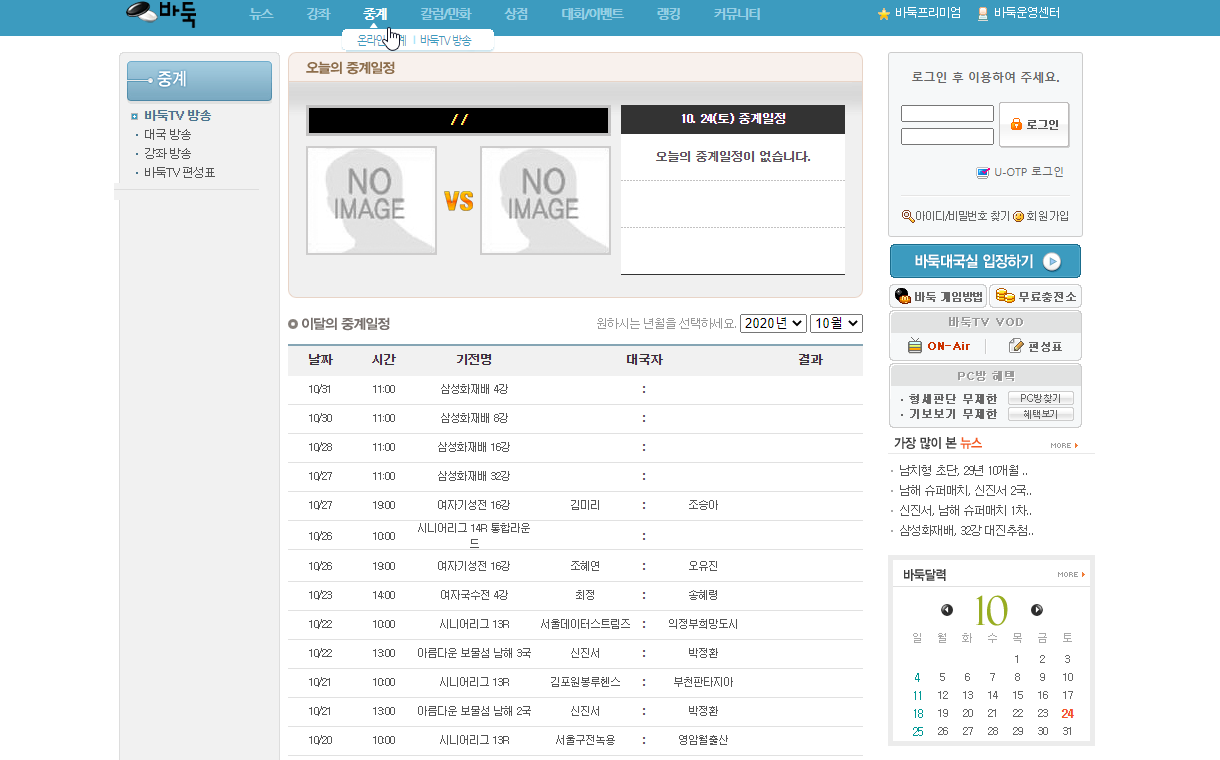Open the news item 삼성화재배, 32강 대진추첨

(966, 531)
